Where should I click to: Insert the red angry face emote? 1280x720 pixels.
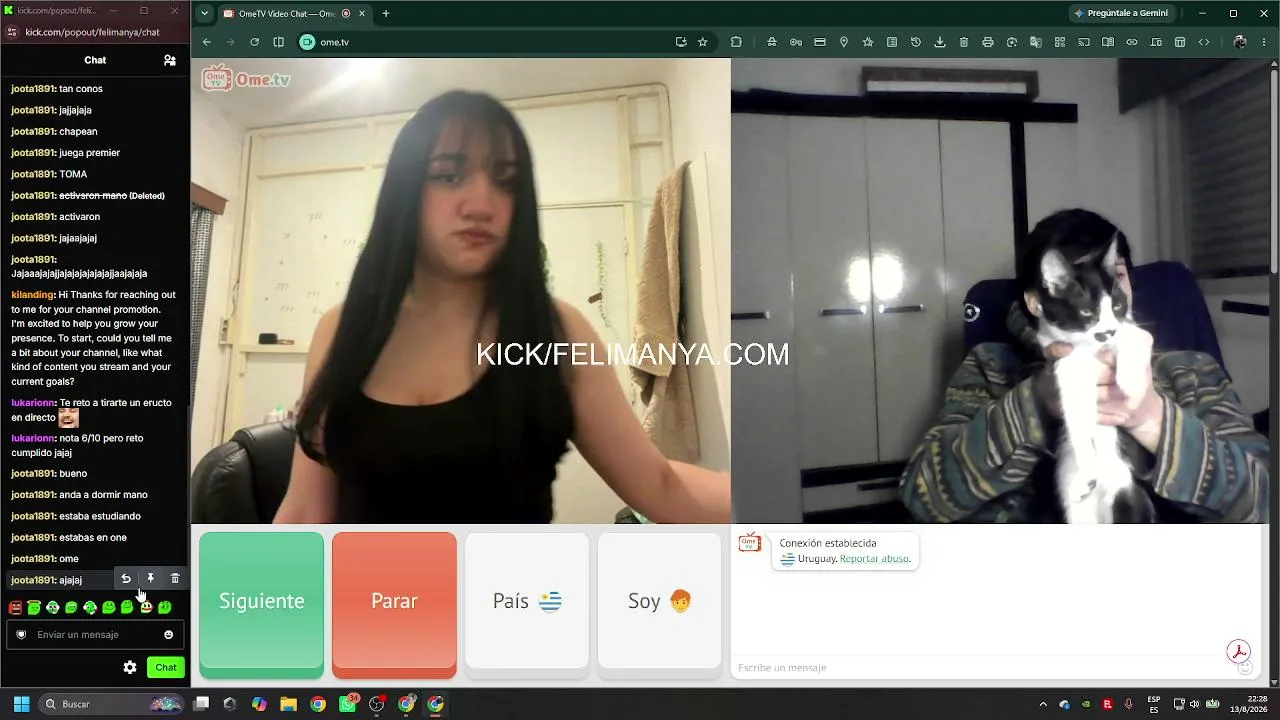15,607
